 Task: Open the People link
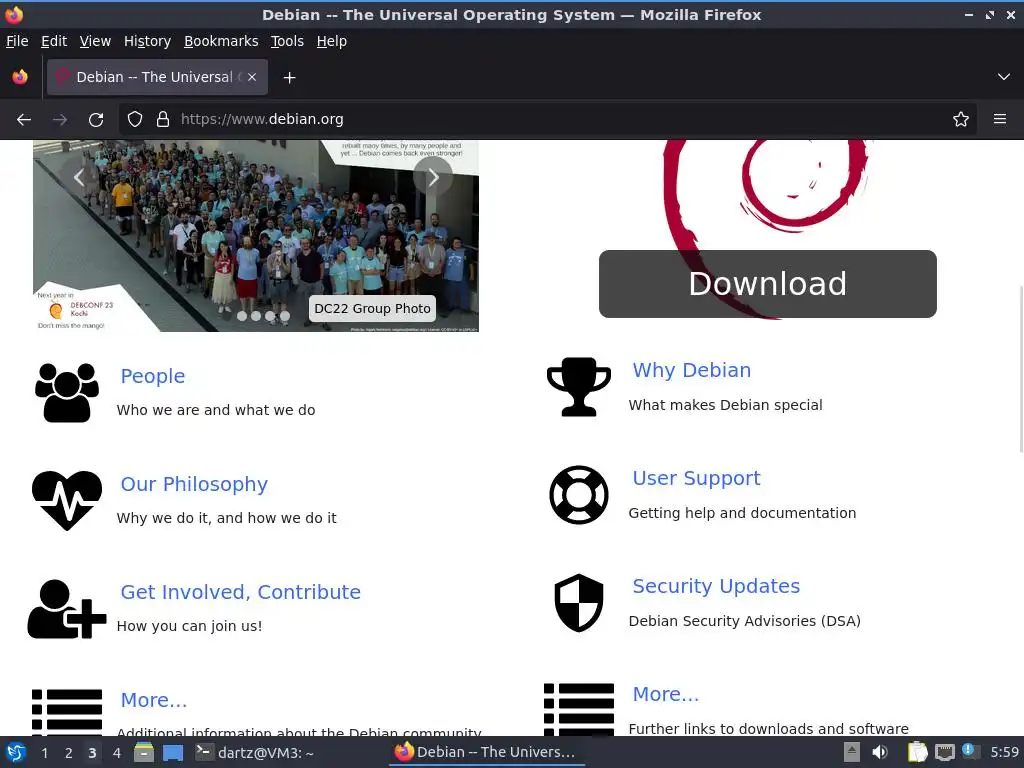click(x=153, y=376)
